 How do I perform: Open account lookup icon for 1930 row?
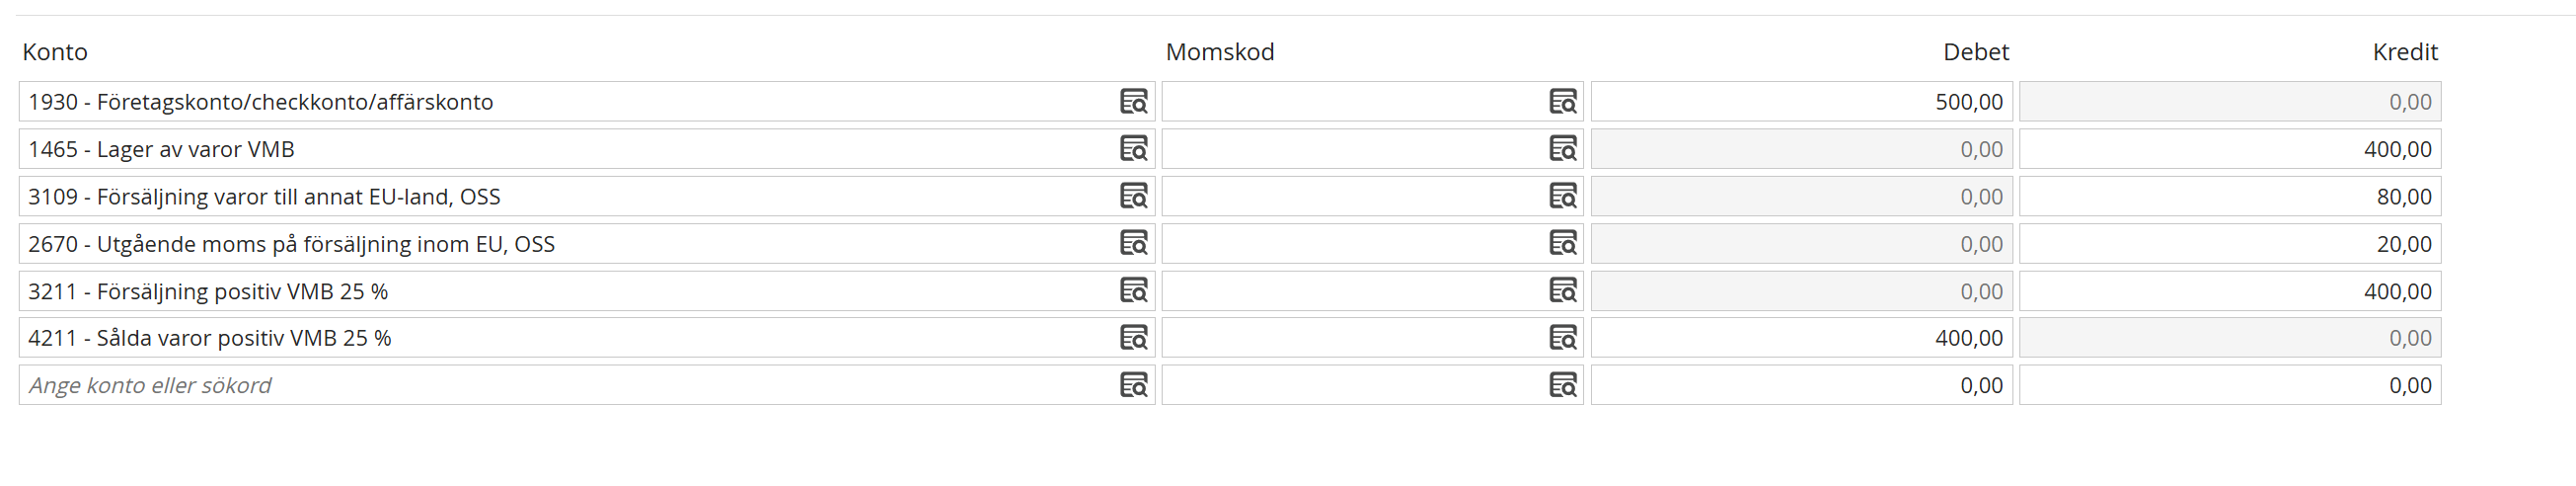pos(1133,101)
